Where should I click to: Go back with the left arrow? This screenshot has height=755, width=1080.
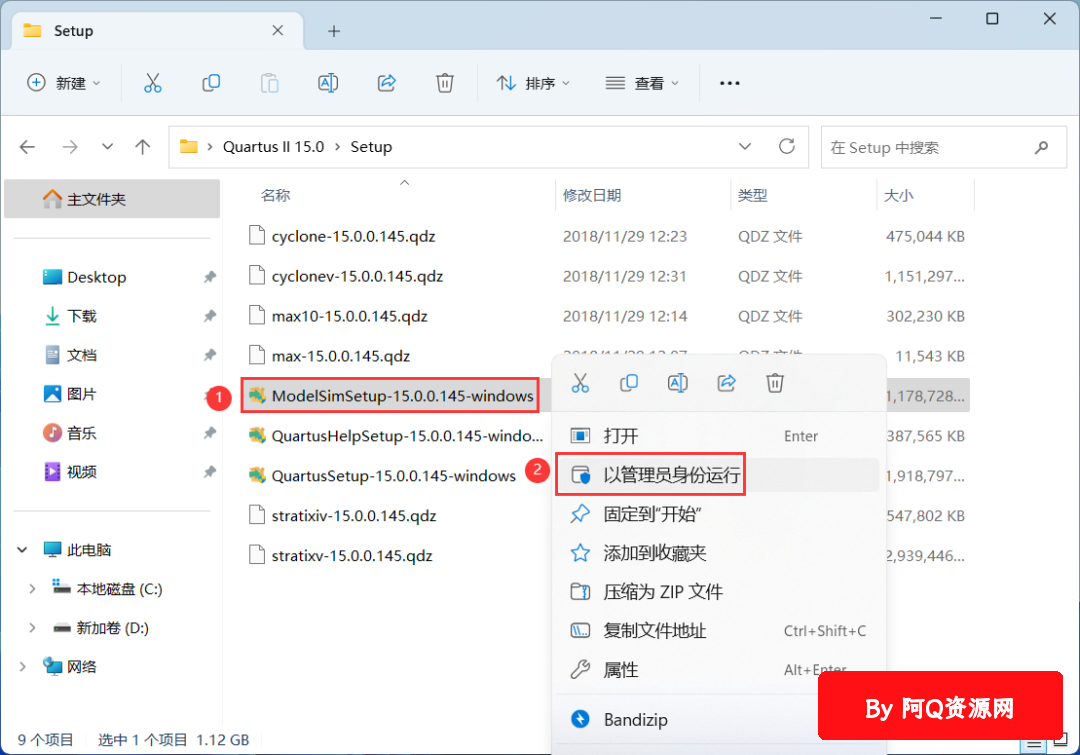point(28,147)
